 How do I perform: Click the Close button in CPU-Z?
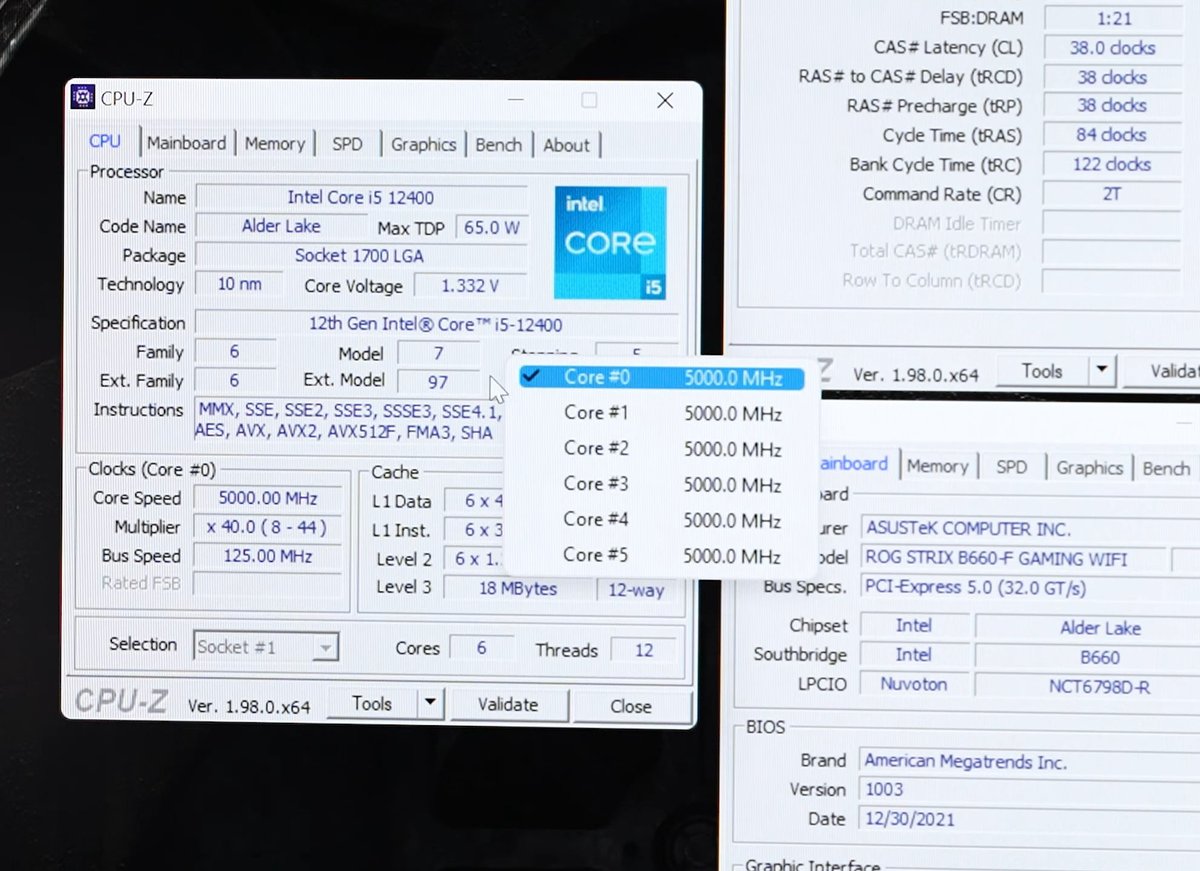(x=631, y=706)
